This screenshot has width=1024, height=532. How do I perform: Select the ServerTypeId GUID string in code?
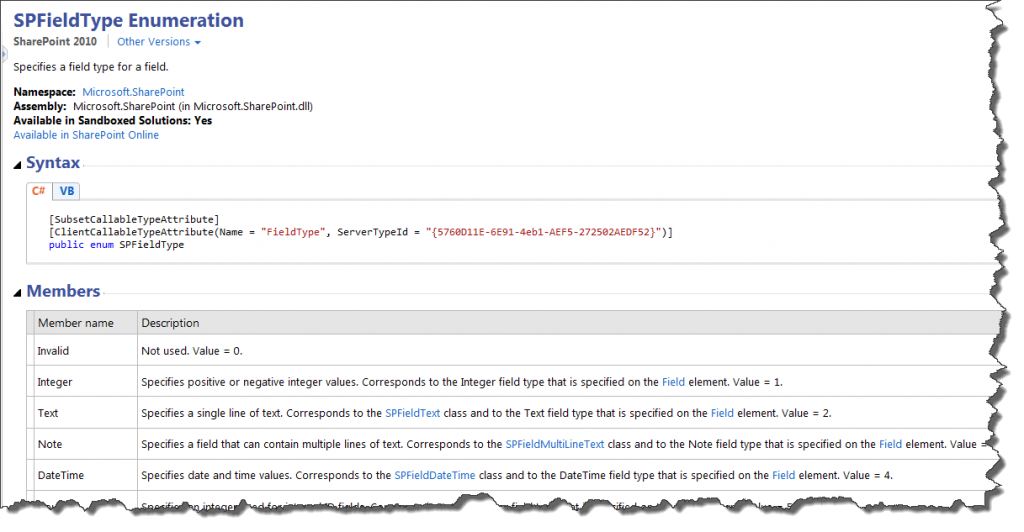pyautogui.click(x=545, y=232)
